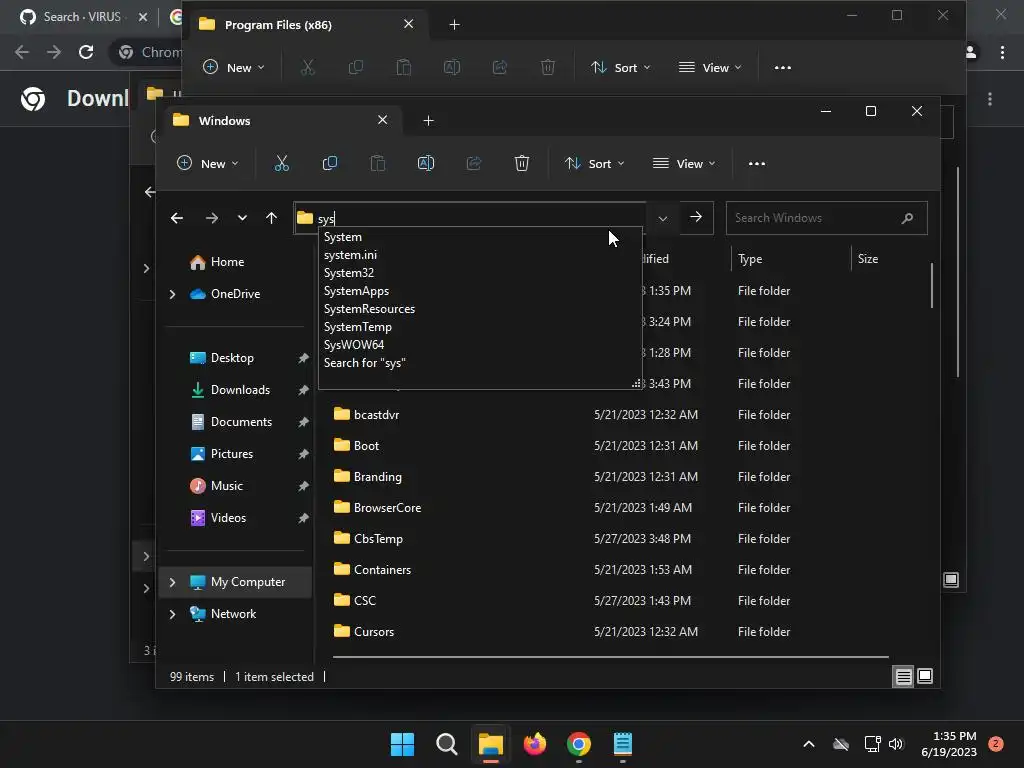The height and width of the screenshot is (768, 1024).
Task: Select the bcastdvr folder
Action: [376, 415]
